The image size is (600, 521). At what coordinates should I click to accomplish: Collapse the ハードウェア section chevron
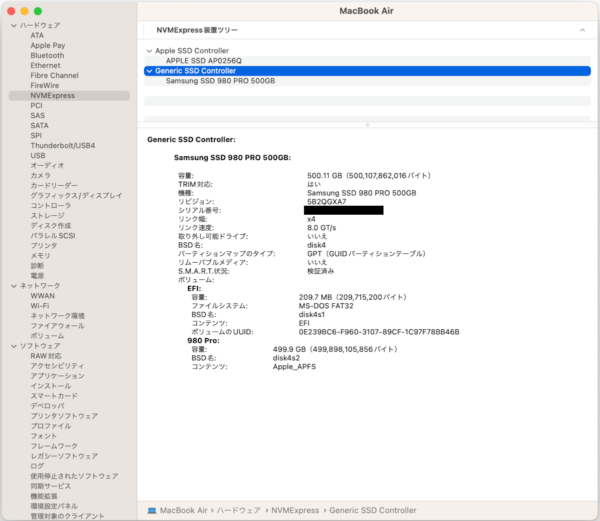14,26
